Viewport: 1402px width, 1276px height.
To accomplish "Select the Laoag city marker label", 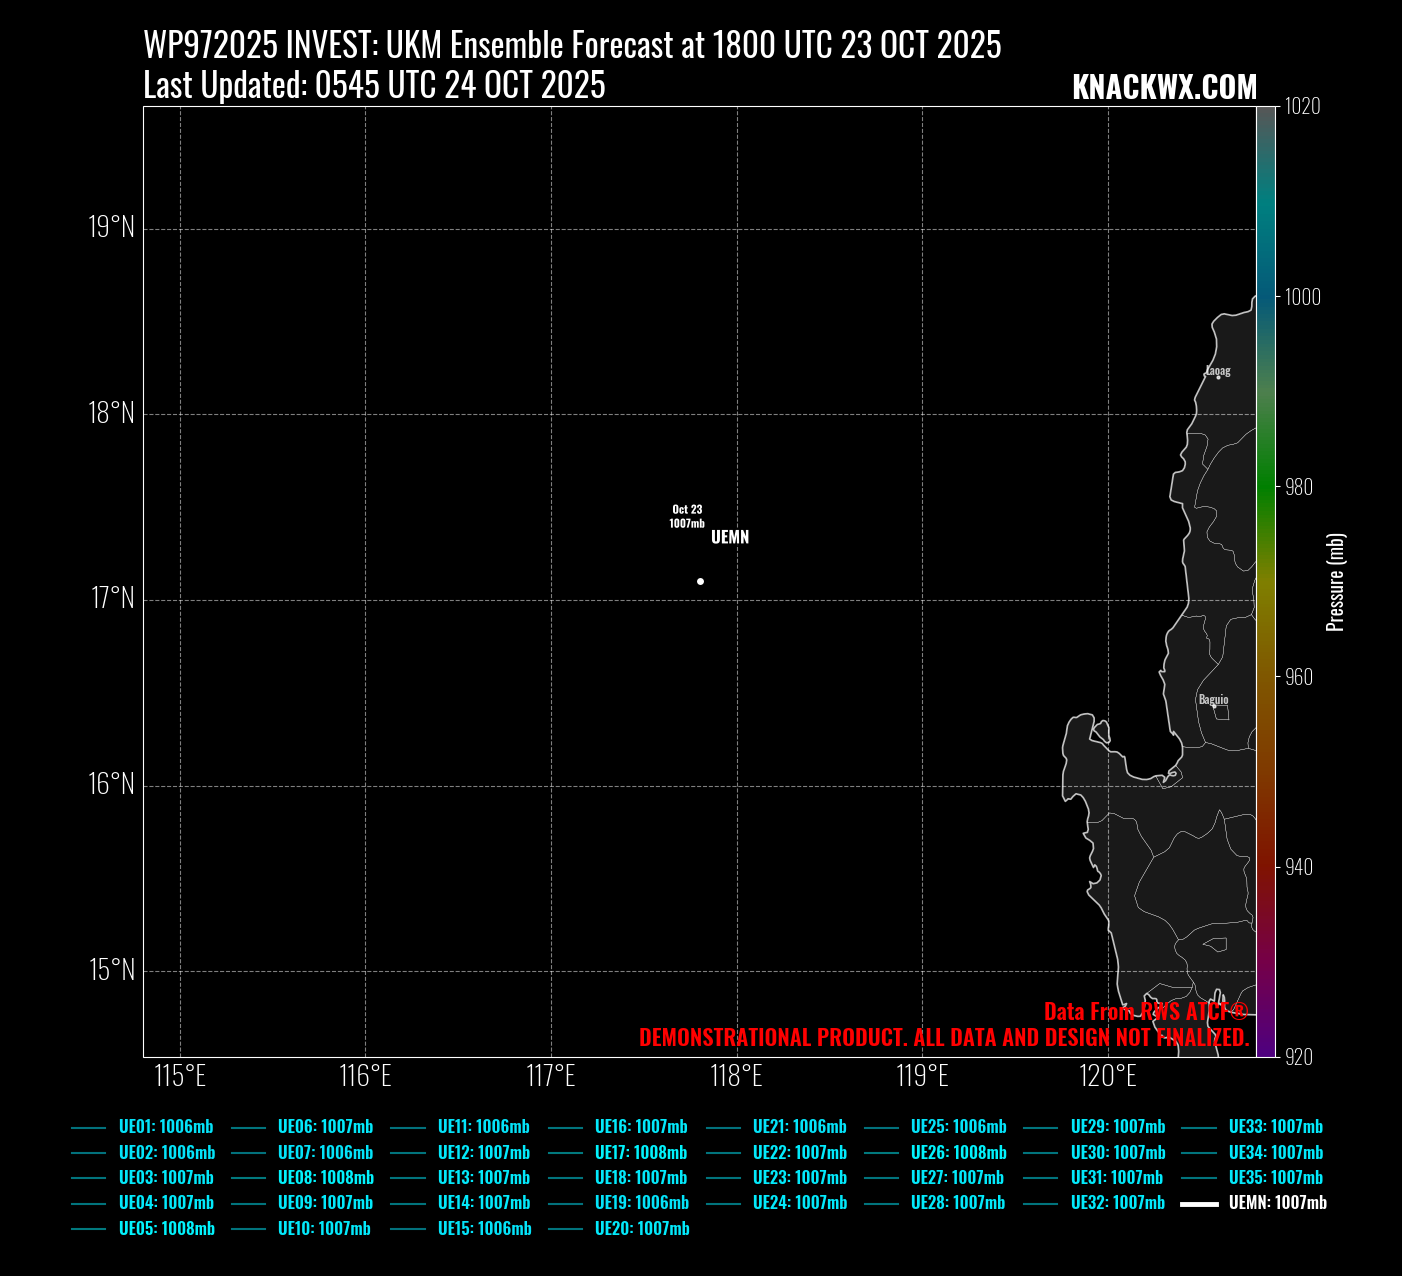I will tap(1217, 371).
